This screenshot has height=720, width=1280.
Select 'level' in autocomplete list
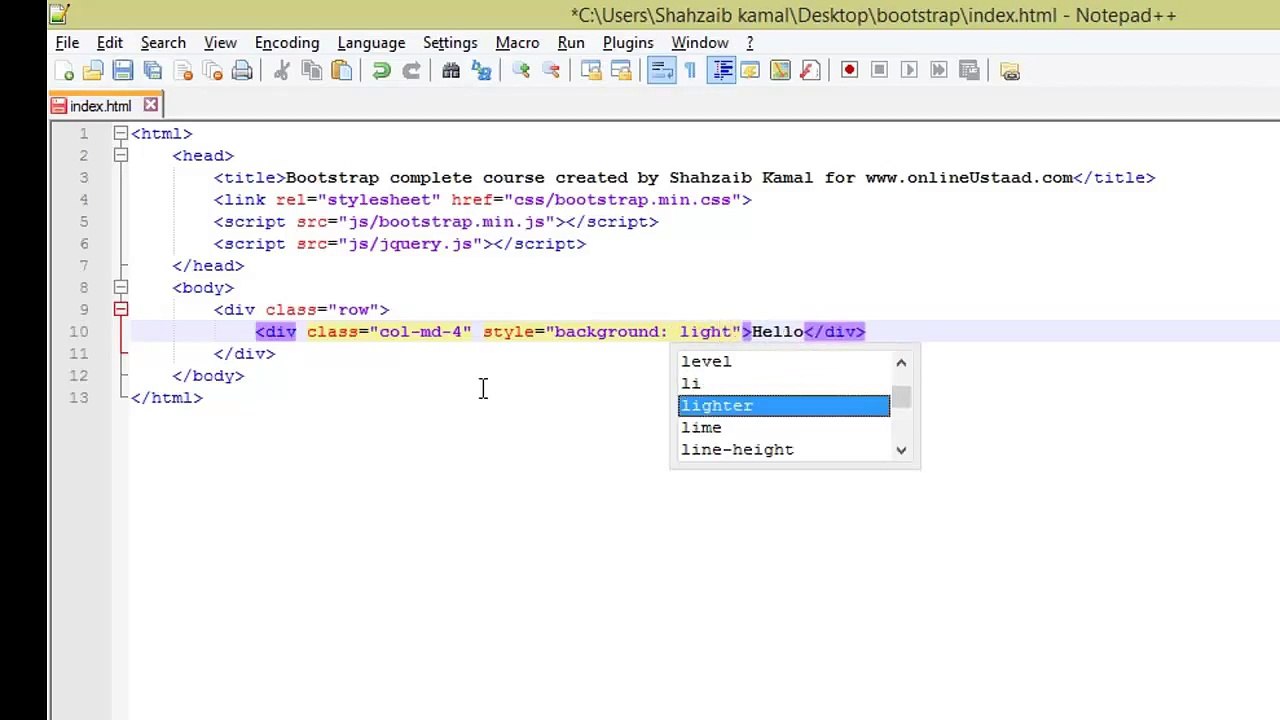pos(784,362)
